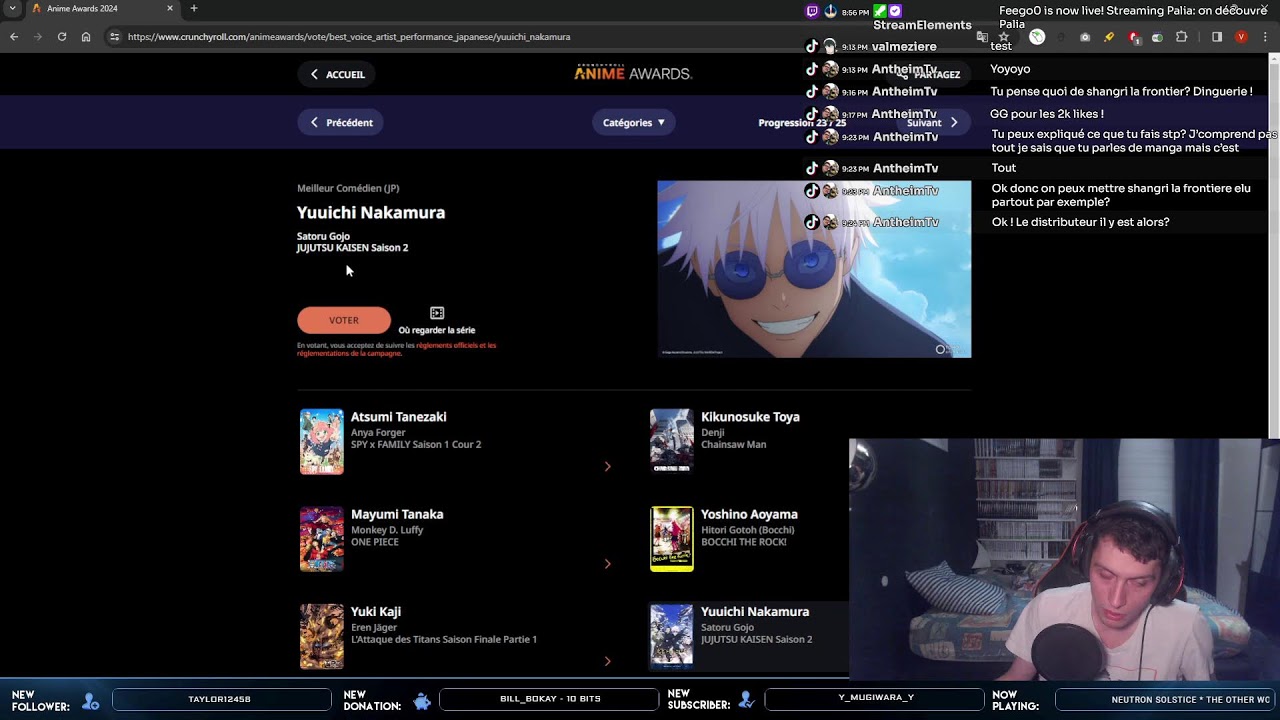Image resolution: width=1280 pixels, height=720 pixels.
Task: Close the Anime Awards 2024 tab
Action: tap(170, 9)
